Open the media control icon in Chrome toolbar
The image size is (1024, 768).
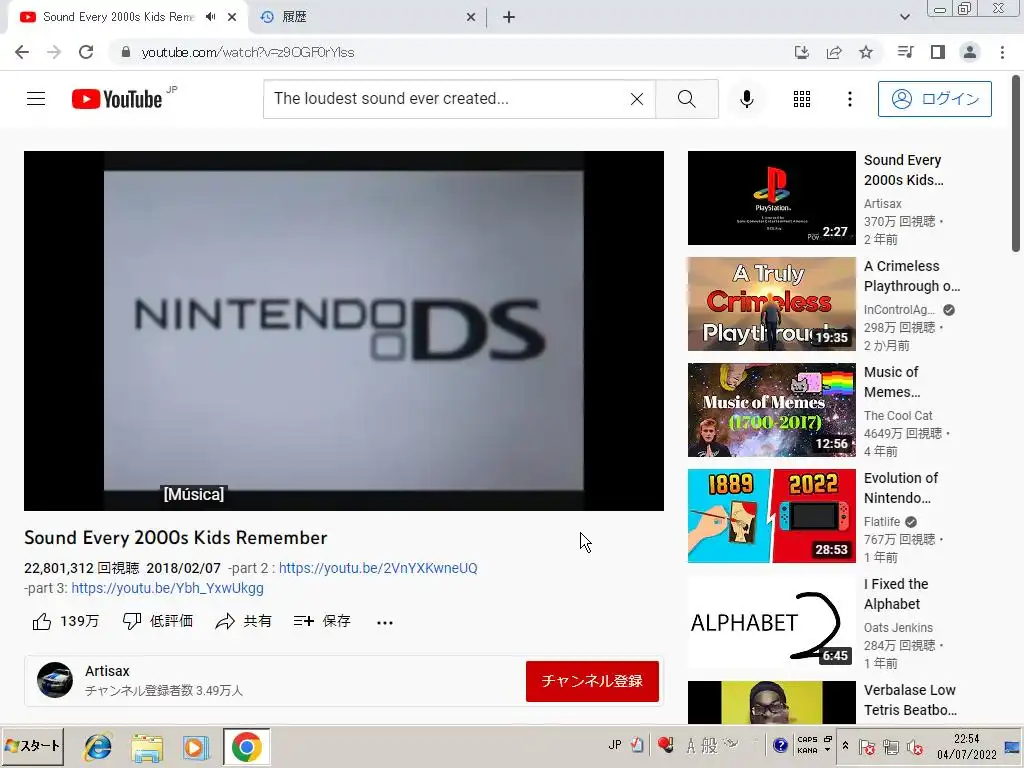tap(905, 52)
